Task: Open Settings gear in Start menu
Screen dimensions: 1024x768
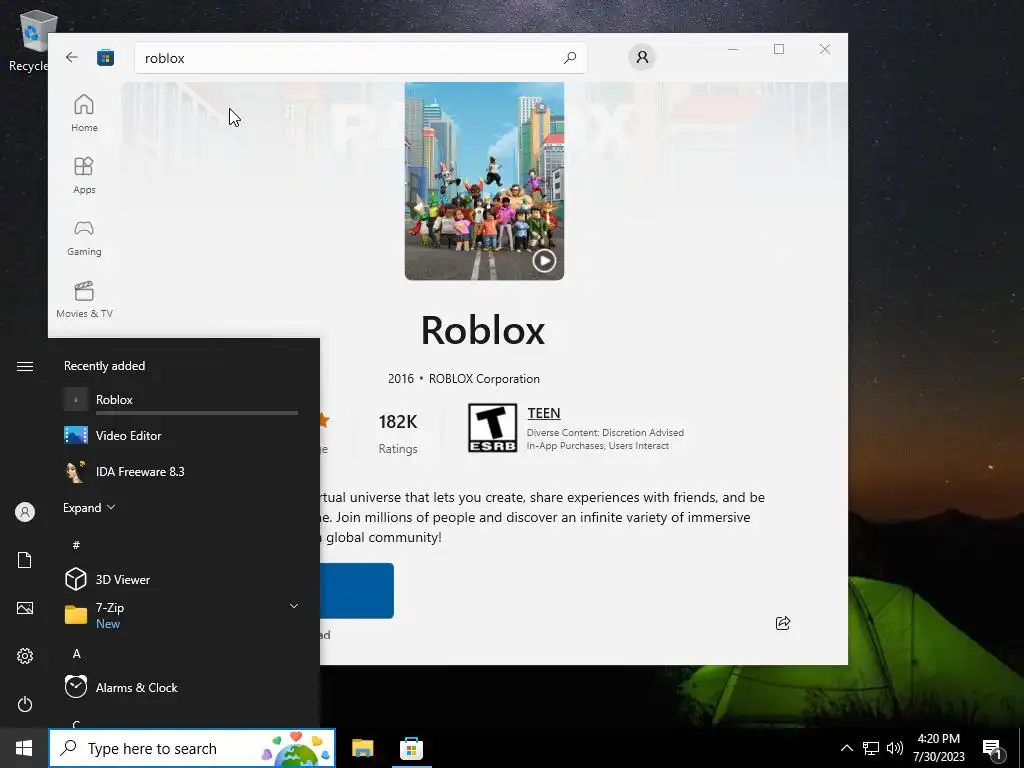Action: point(25,656)
